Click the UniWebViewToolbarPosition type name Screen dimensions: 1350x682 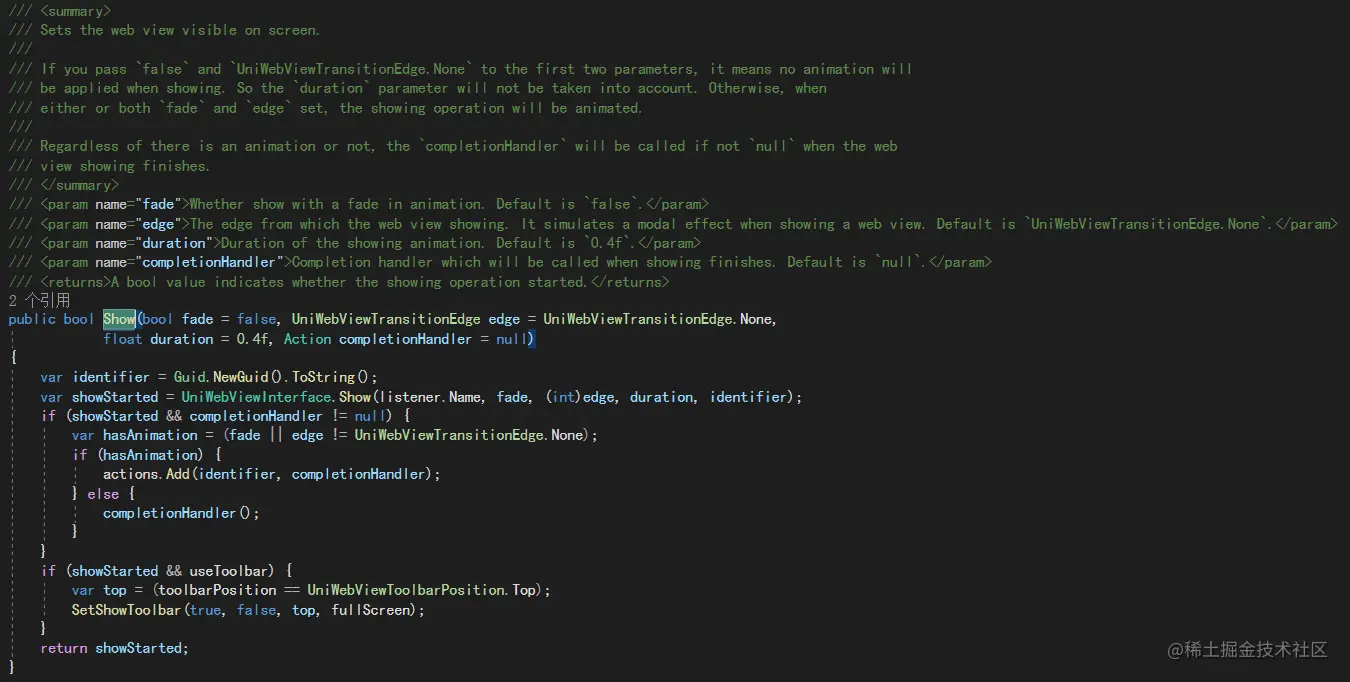click(406, 590)
